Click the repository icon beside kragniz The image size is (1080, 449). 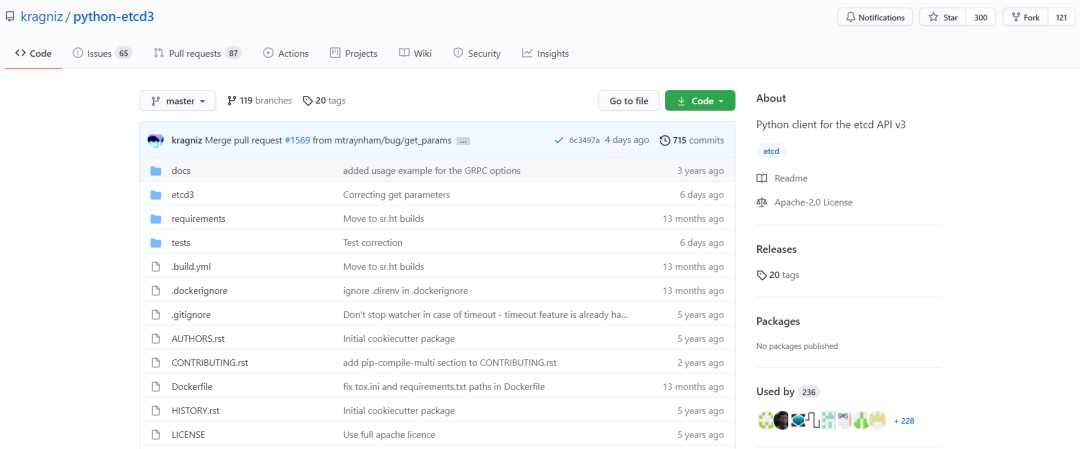(x=10, y=17)
